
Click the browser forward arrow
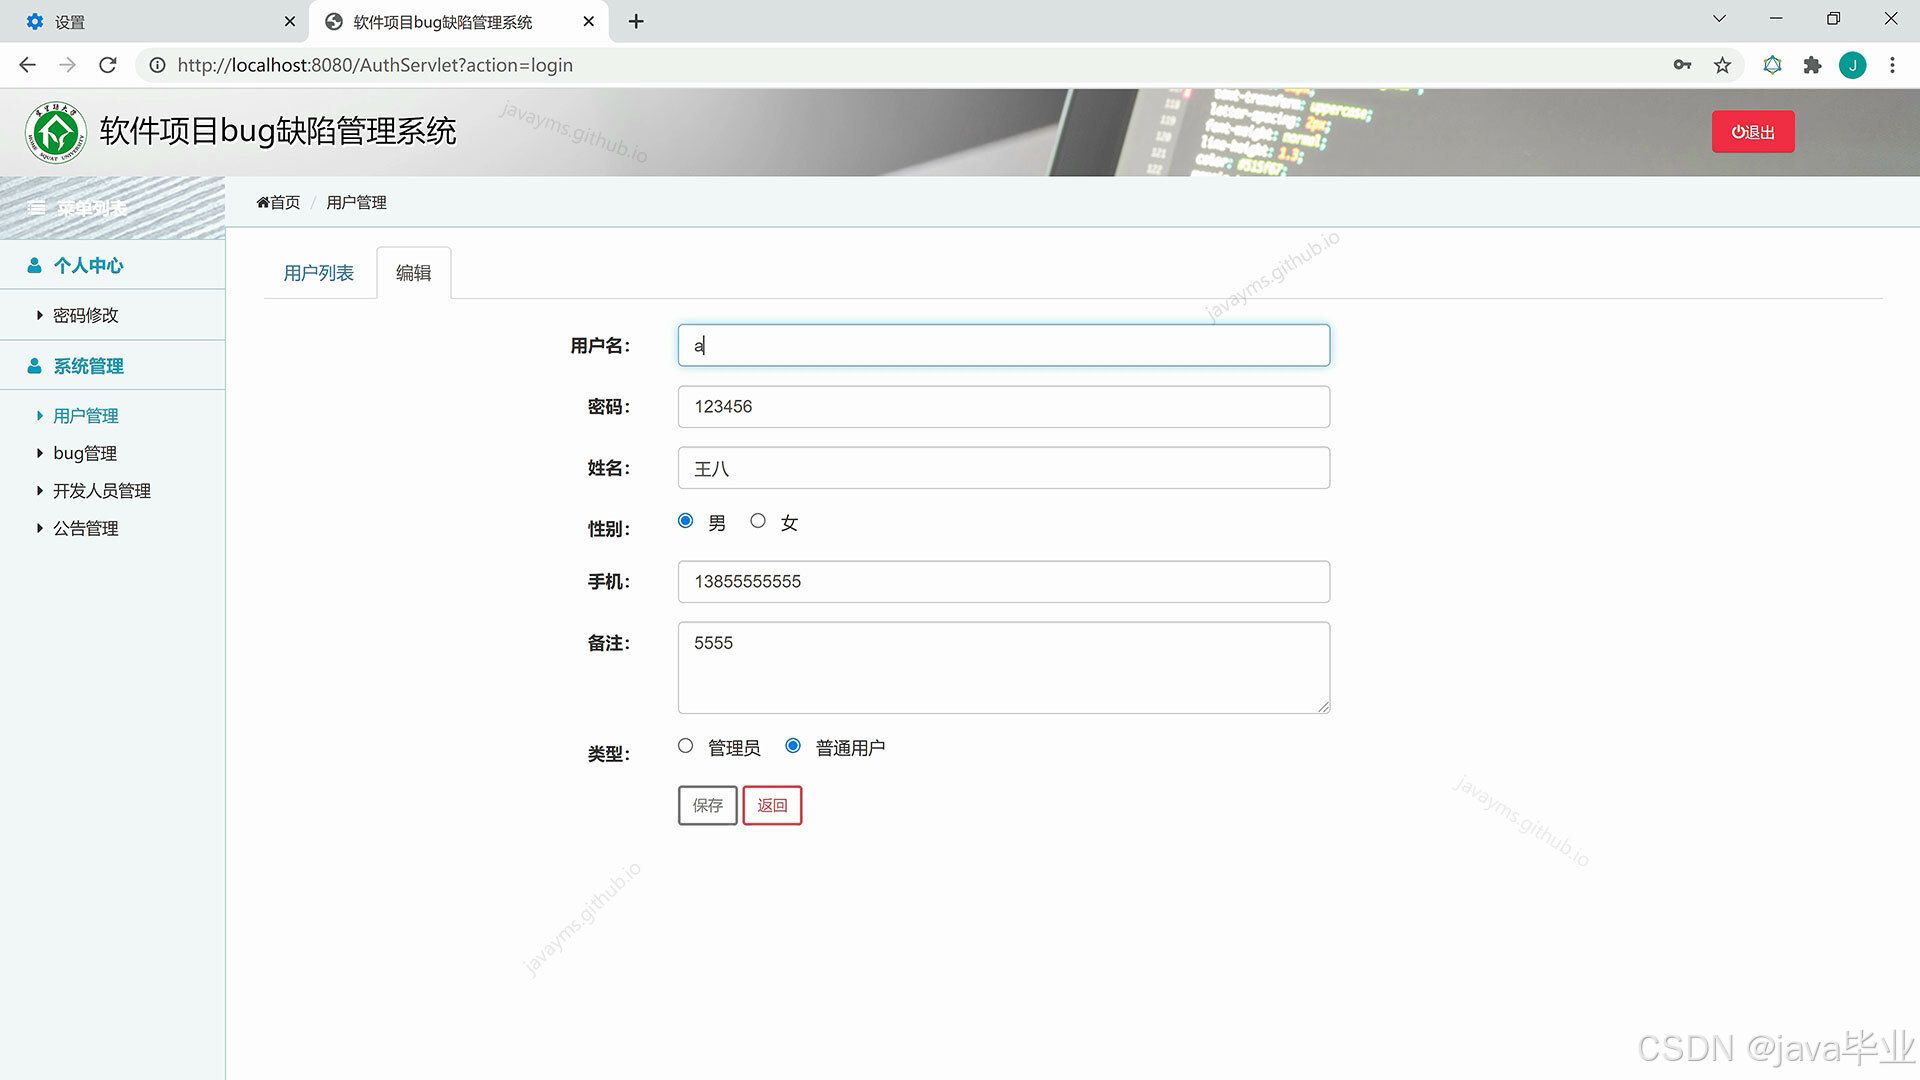tap(67, 65)
